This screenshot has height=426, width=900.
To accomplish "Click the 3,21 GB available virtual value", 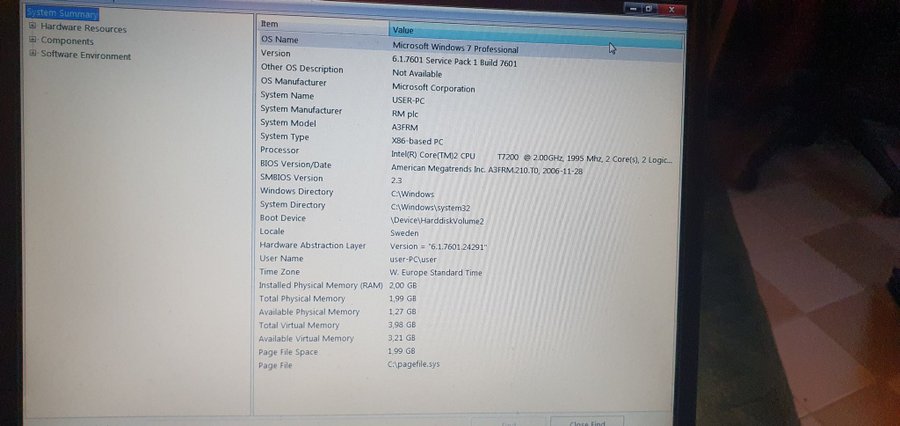I will click(401, 338).
